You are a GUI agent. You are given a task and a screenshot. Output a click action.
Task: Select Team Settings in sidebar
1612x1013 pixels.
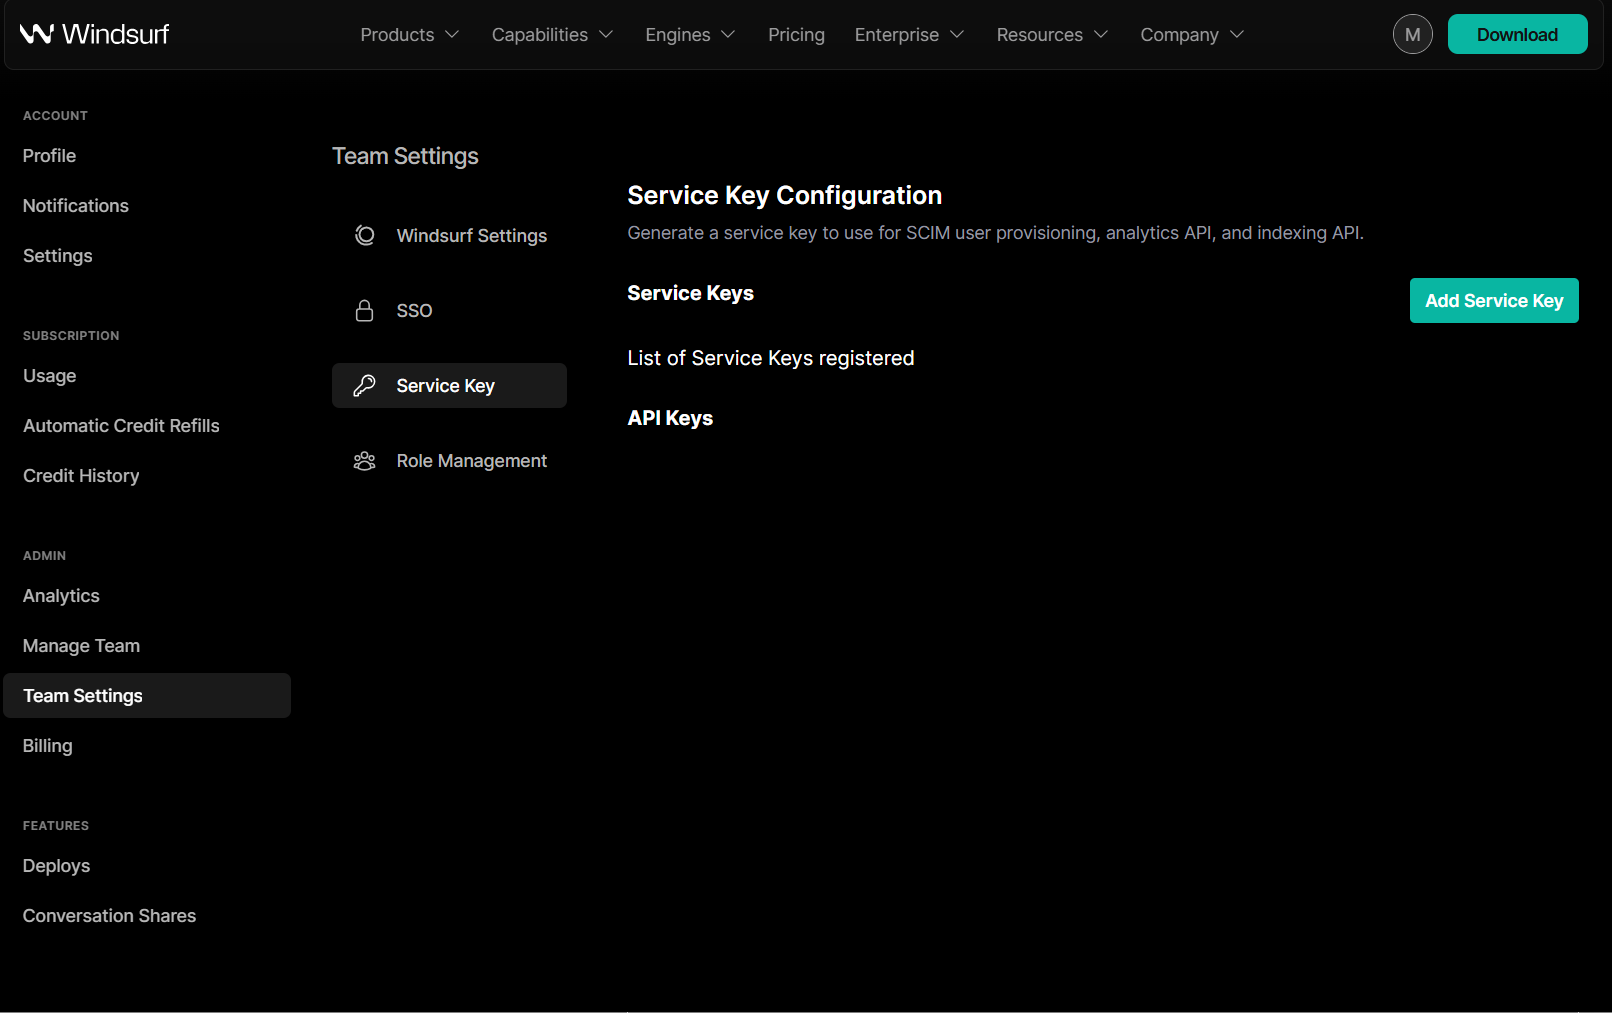tap(147, 695)
